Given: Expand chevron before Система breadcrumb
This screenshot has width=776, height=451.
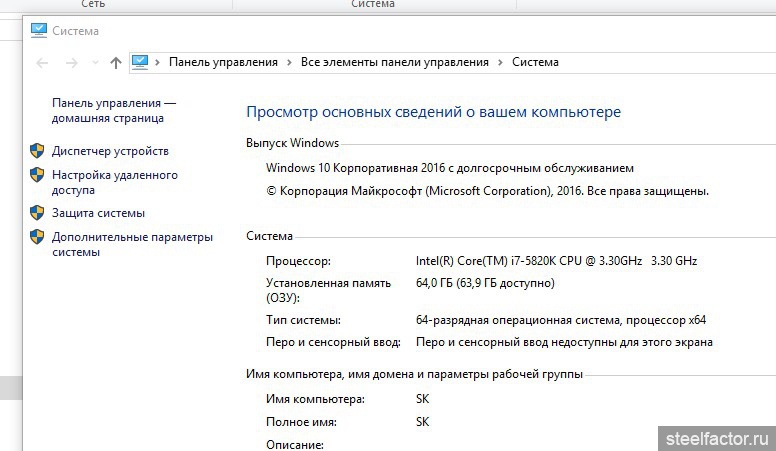Looking at the screenshot, I should 500,62.
